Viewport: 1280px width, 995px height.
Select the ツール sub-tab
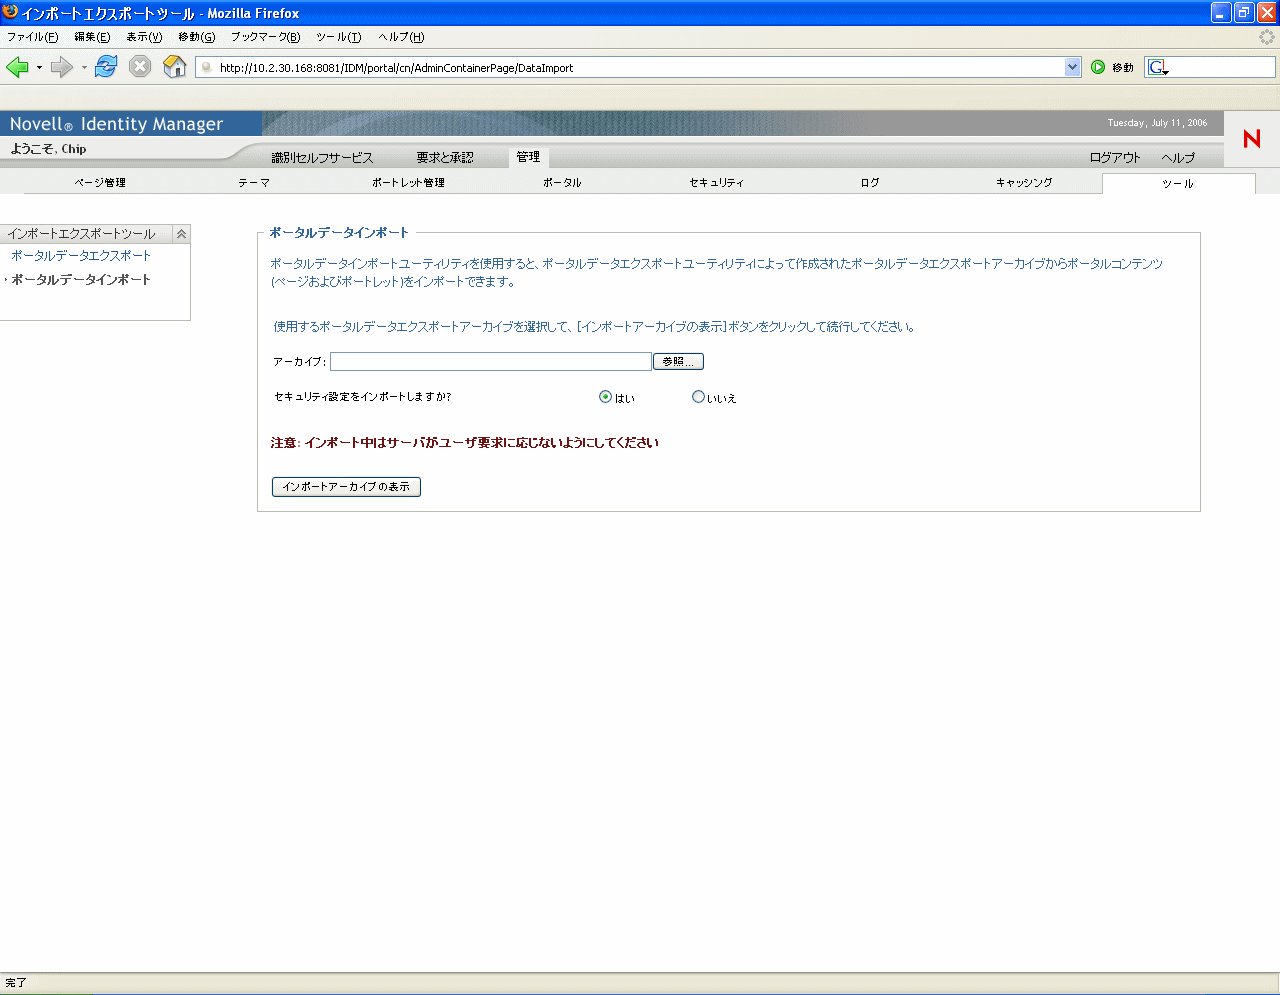pyautogui.click(x=1178, y=184)
